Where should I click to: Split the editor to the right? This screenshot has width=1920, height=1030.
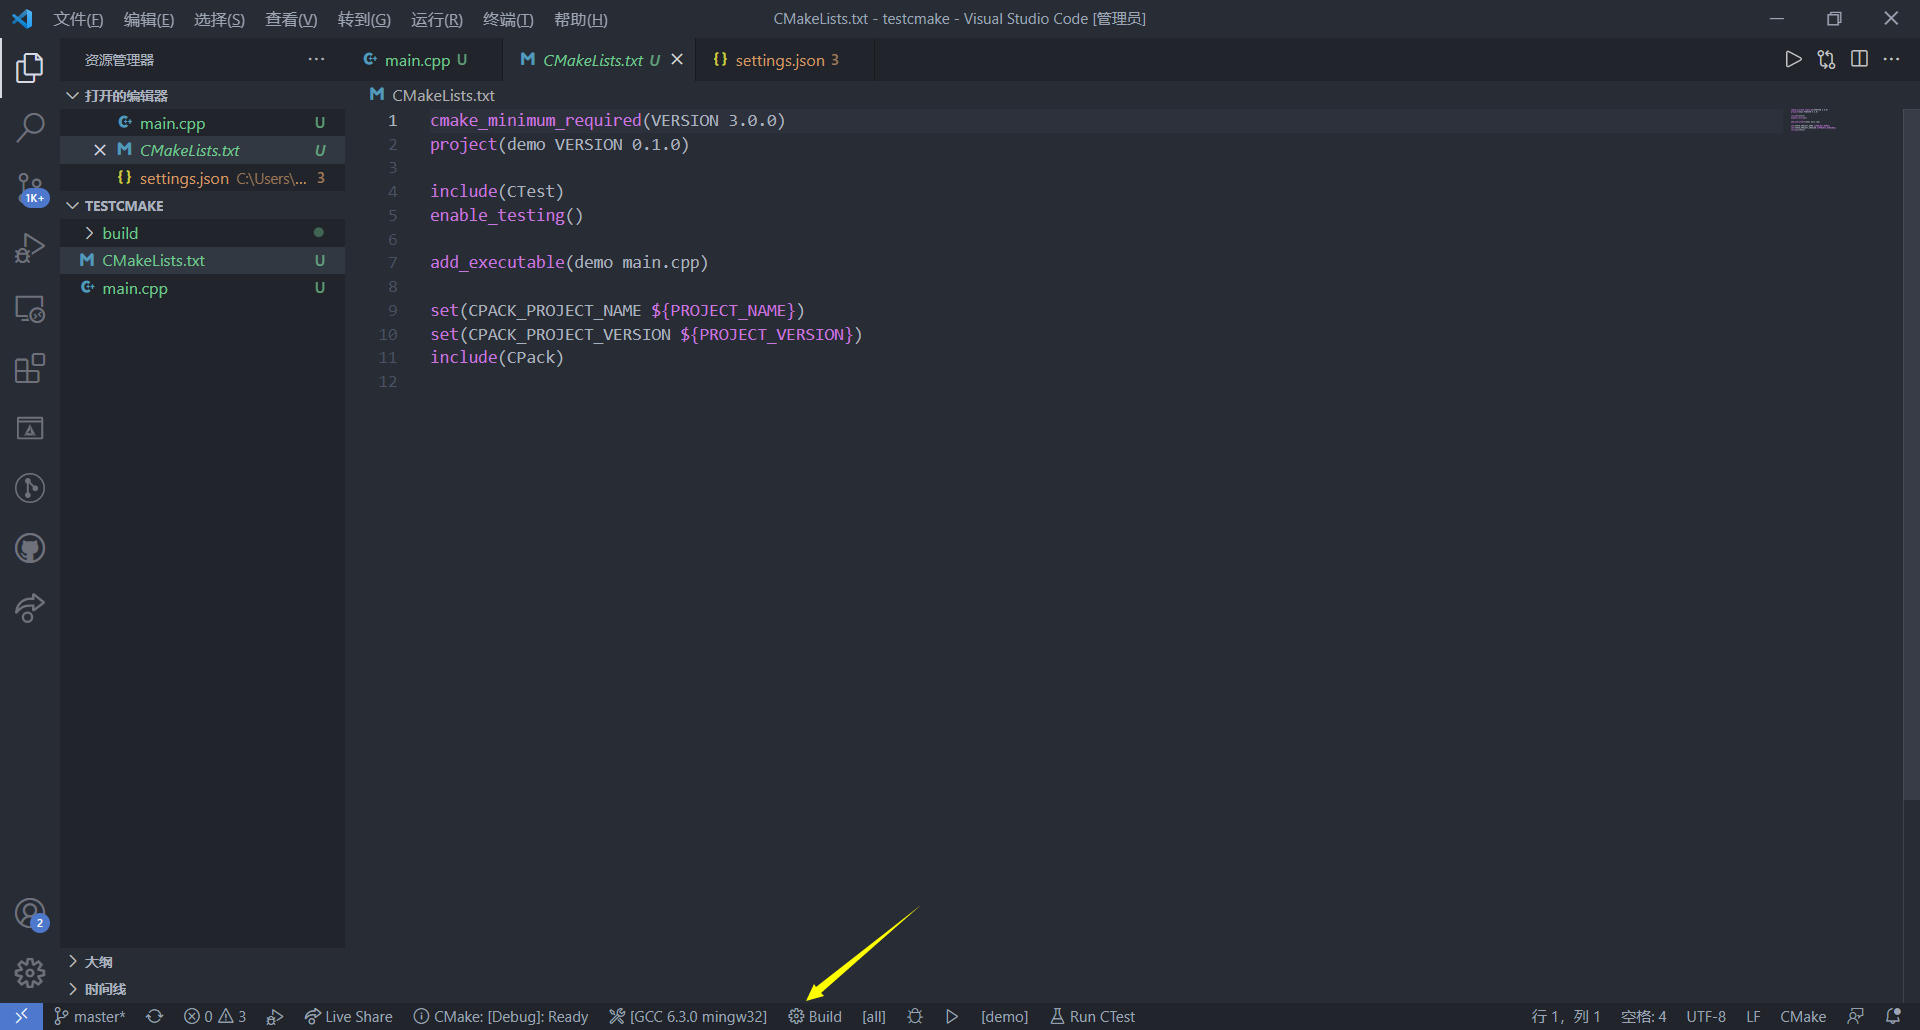tap(1859, 60)
